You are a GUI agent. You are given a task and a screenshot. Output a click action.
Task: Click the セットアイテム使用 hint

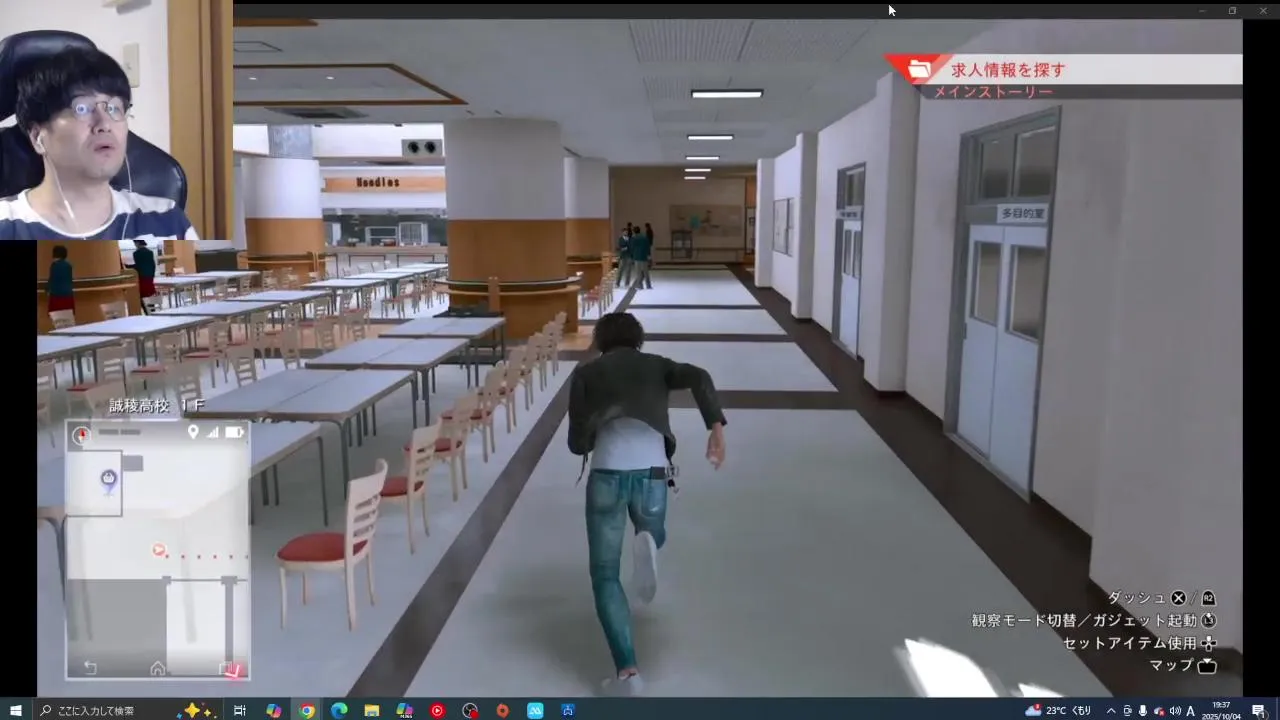1130,643
